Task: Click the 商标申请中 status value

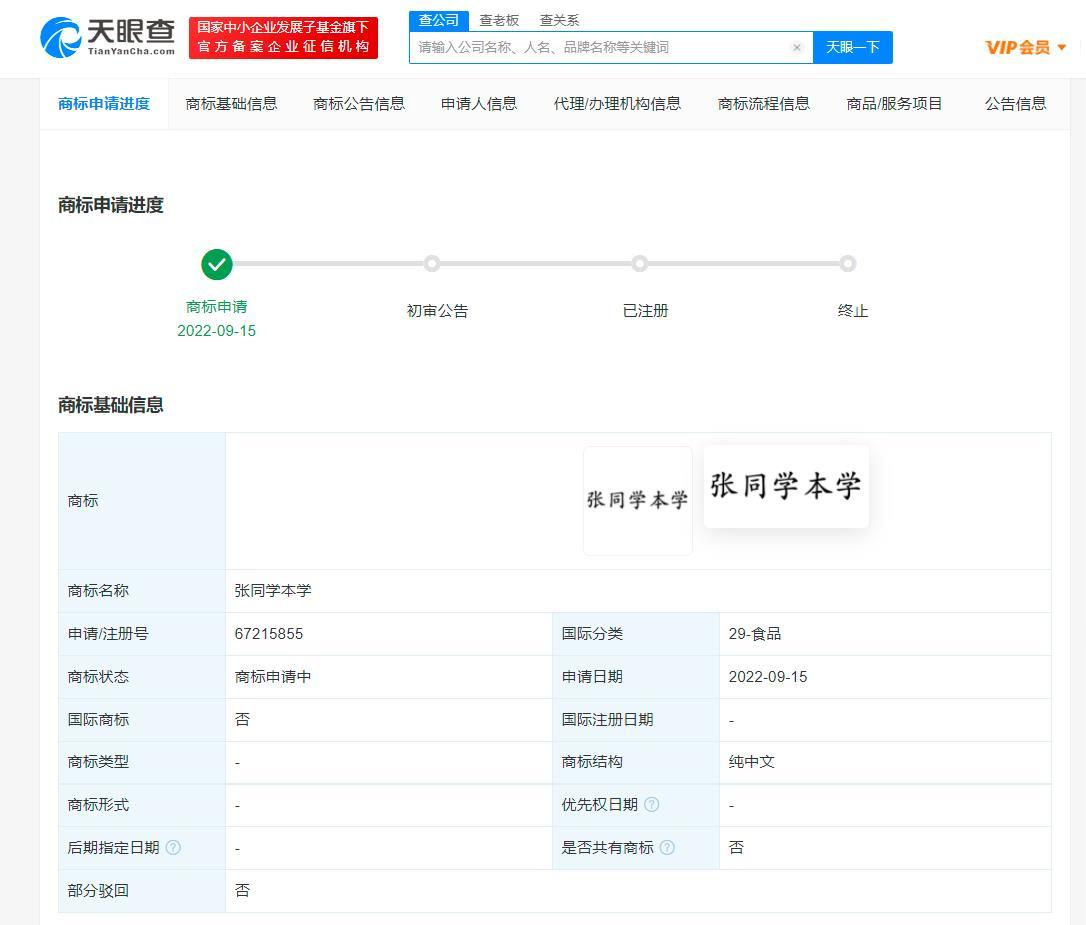Action: point(273,676)
